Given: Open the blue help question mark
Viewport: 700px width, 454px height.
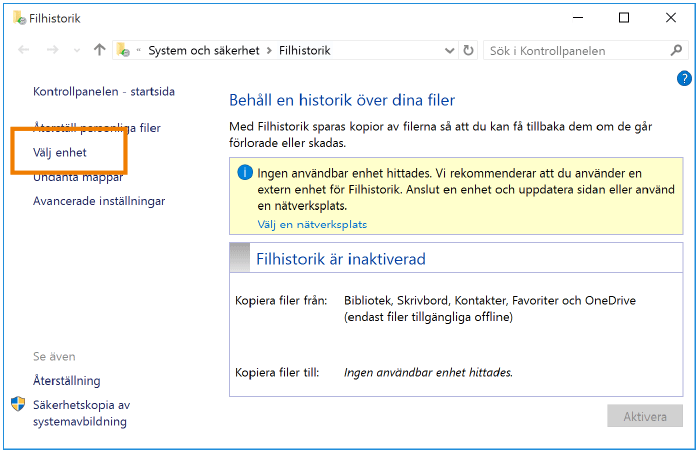Looking at the screenshot, I should pos(684,77).
